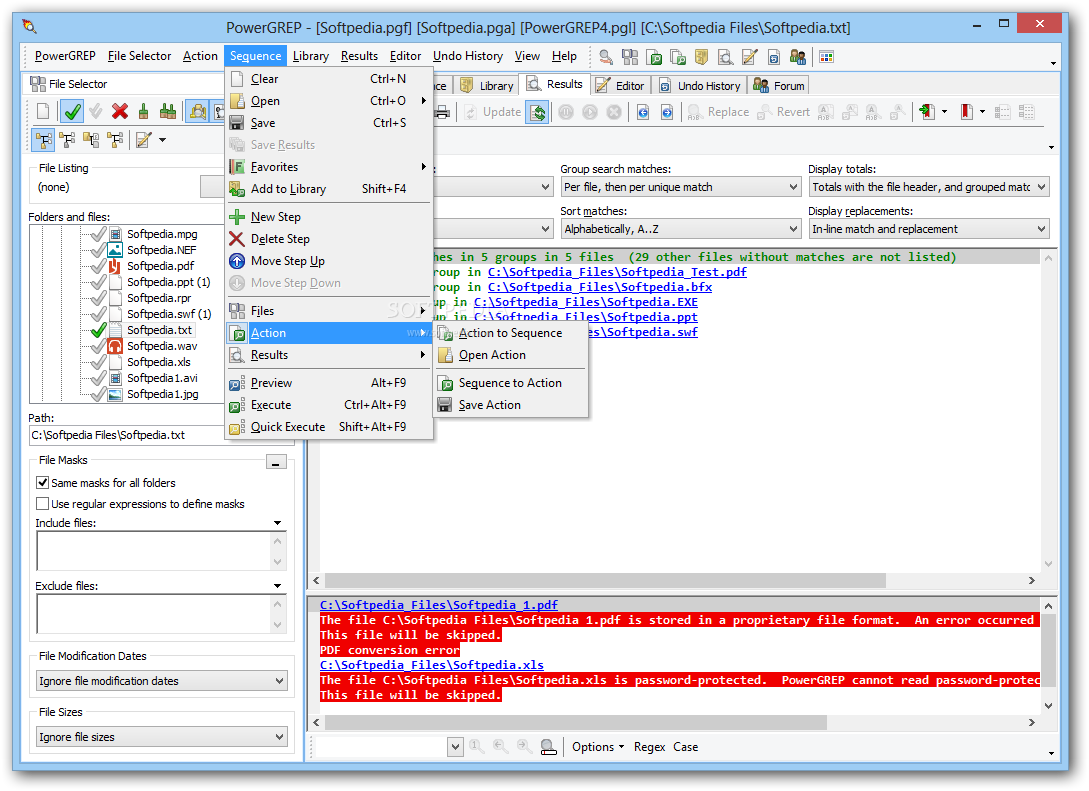Image resolution: width=1089 pixels, height=791 pixels.
Task: Select New Step in Sequence menu
Action: 329,217
